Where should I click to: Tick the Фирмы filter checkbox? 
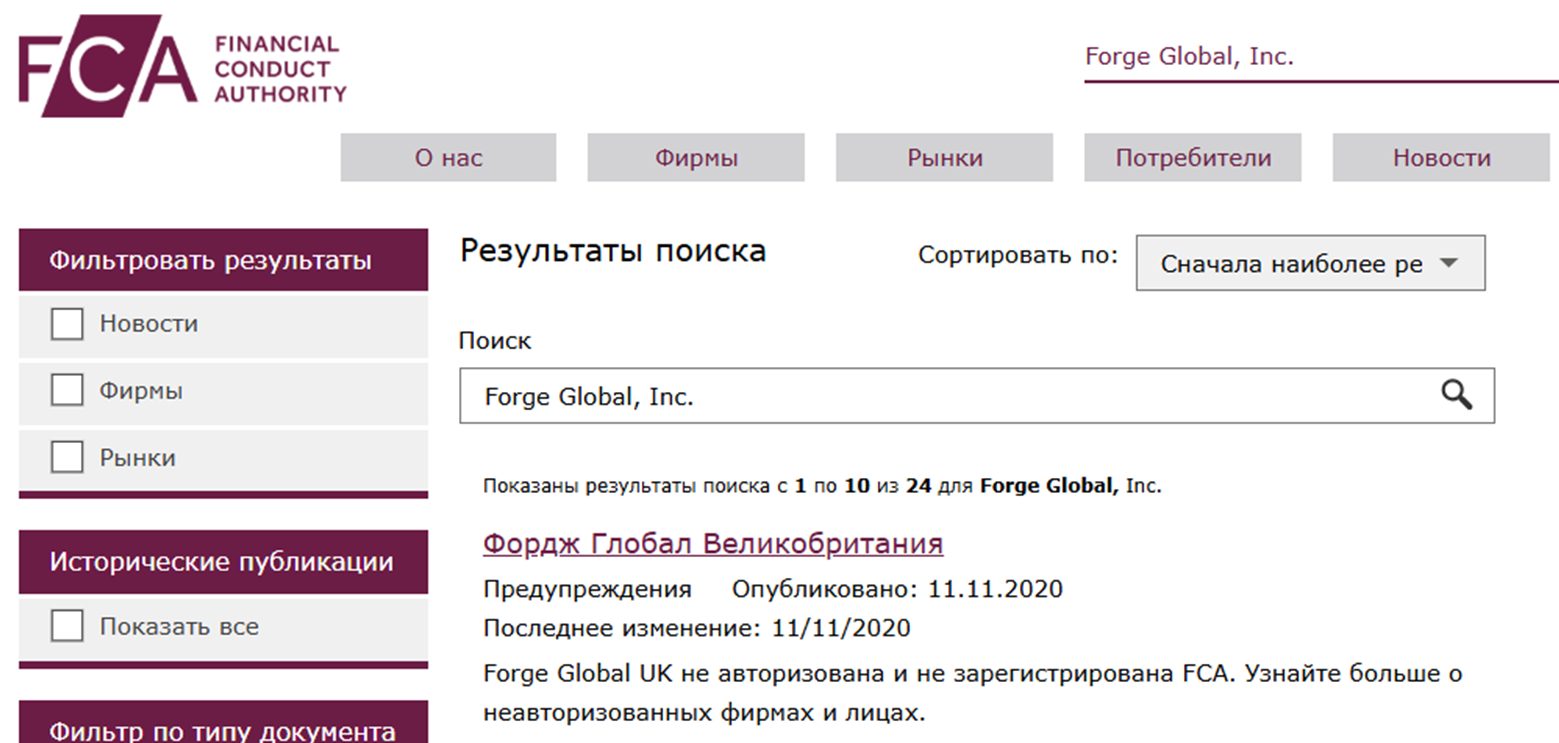[67, 391]
